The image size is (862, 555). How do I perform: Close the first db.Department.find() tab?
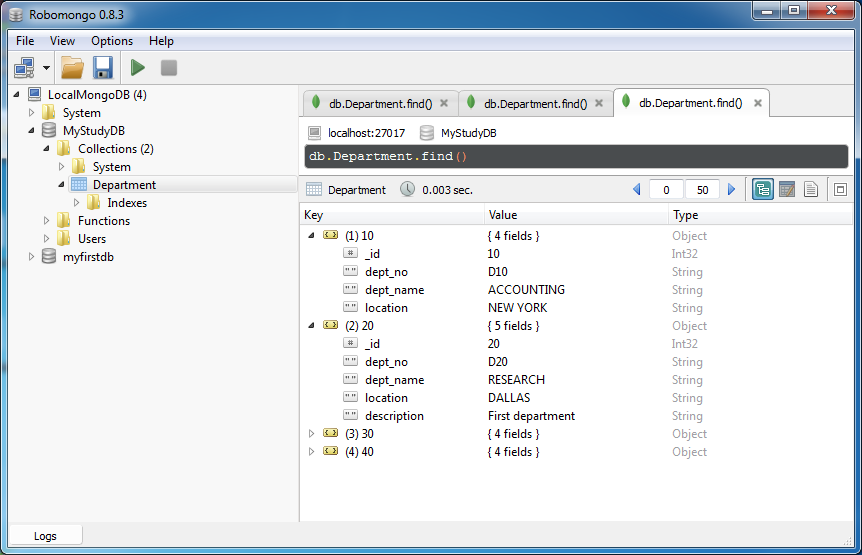444,103
